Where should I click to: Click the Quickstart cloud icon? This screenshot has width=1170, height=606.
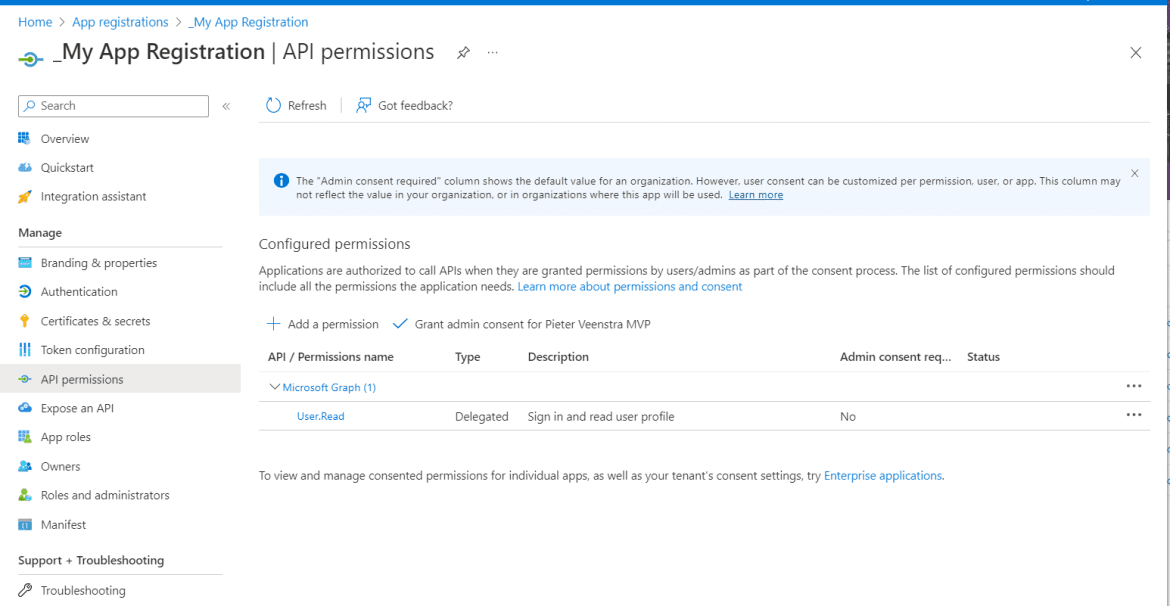(x=25, y=168)
